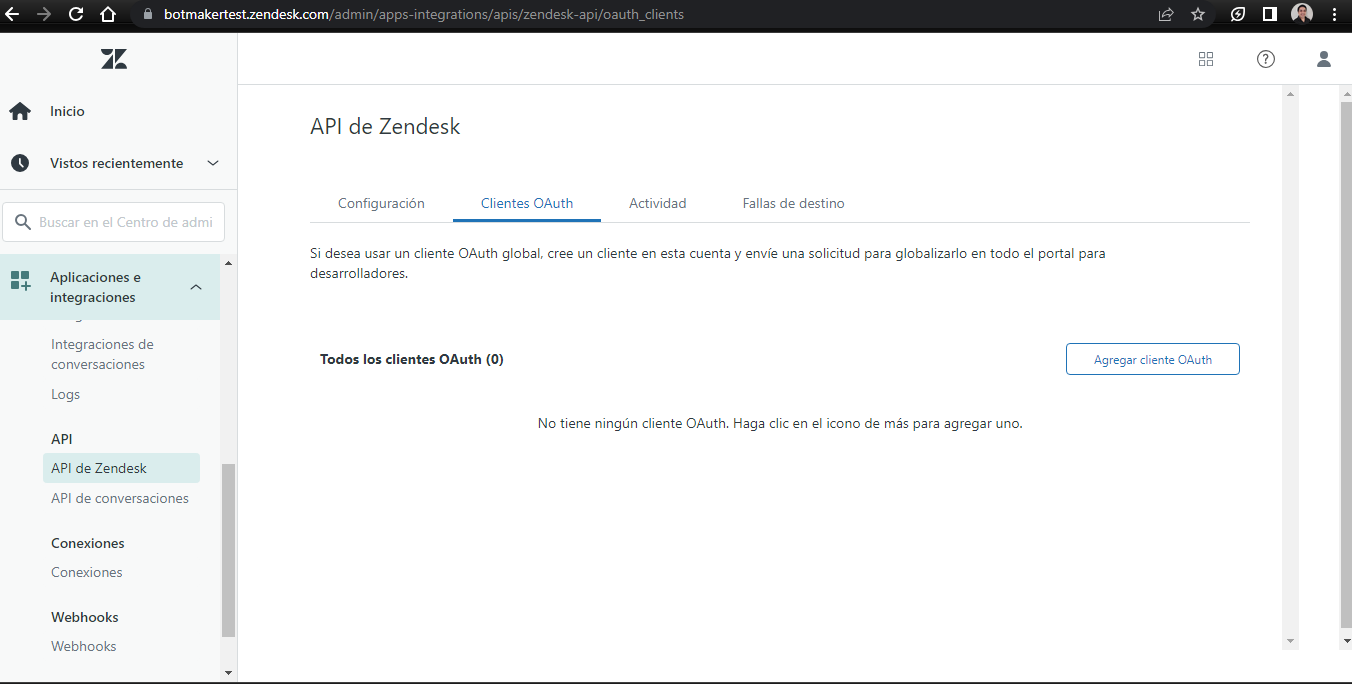
Task: Click the No tiene ningún cliente OAuth message
Action: [780, 423]
